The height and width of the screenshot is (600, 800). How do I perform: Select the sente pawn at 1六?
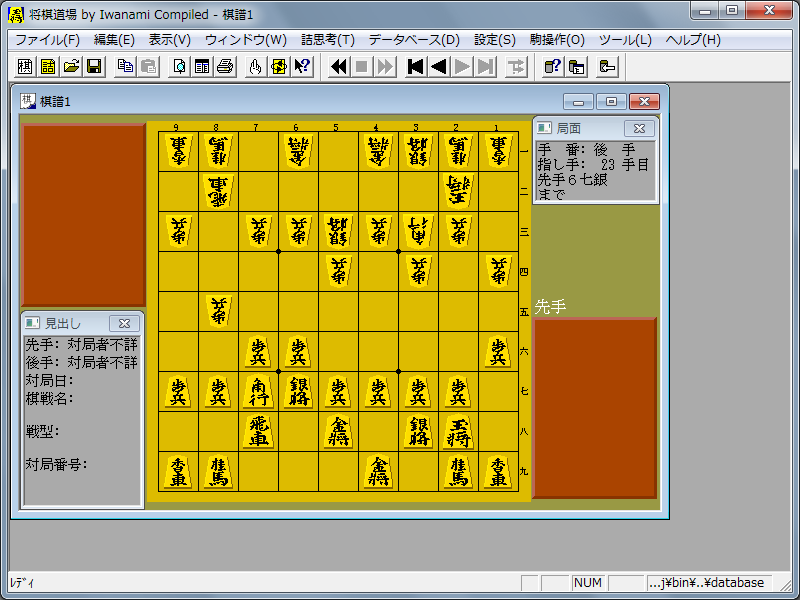(498, 352)
